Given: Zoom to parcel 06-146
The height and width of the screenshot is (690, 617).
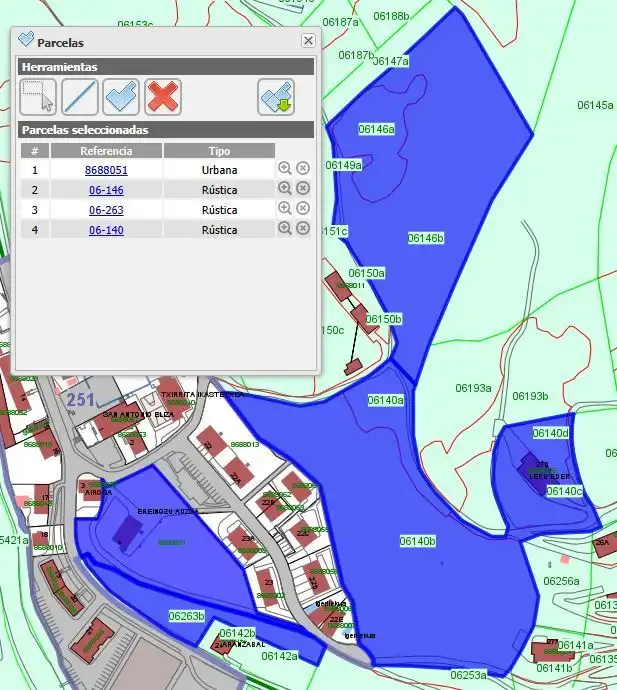Looking at the screenshot, I should tap(285, 188).
